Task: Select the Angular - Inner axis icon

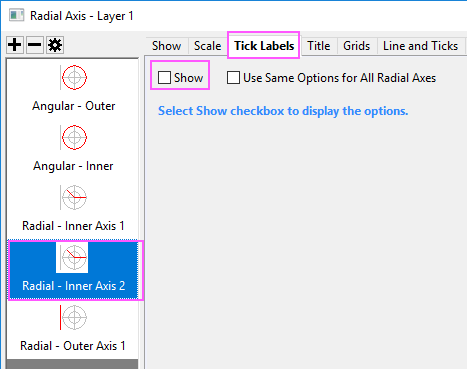Action: click(74, 137)
